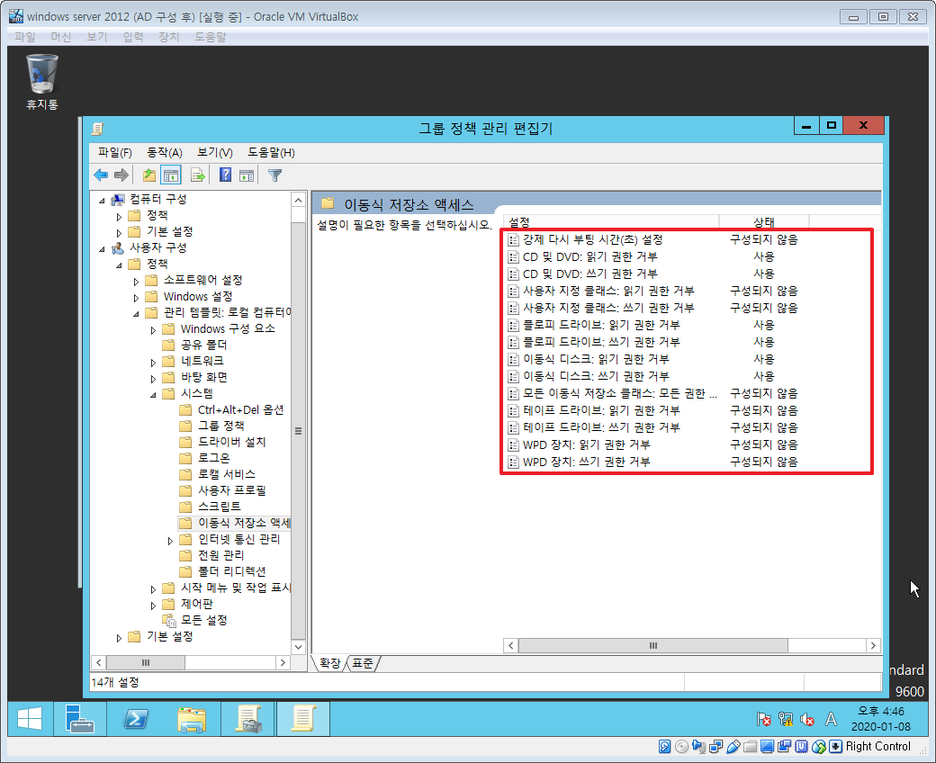Click the Group Policy Management taskbar icon
Screen dimensions: 936x763
pos(248,719)
